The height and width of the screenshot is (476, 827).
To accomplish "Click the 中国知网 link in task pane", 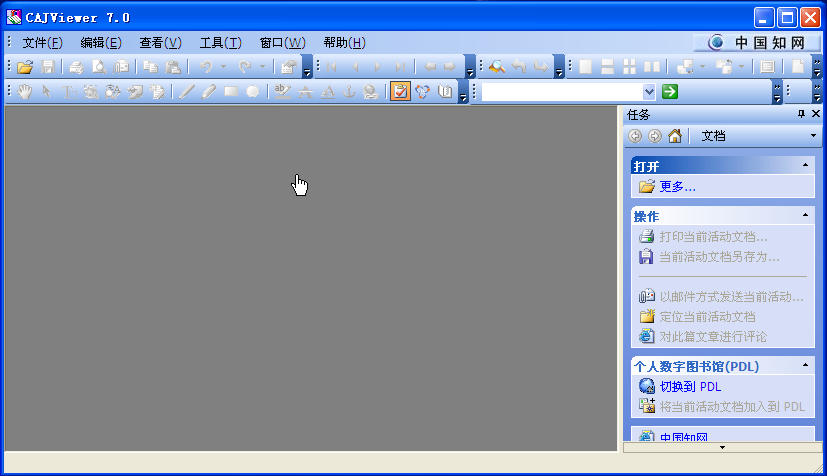I will [x=684, y=437].
